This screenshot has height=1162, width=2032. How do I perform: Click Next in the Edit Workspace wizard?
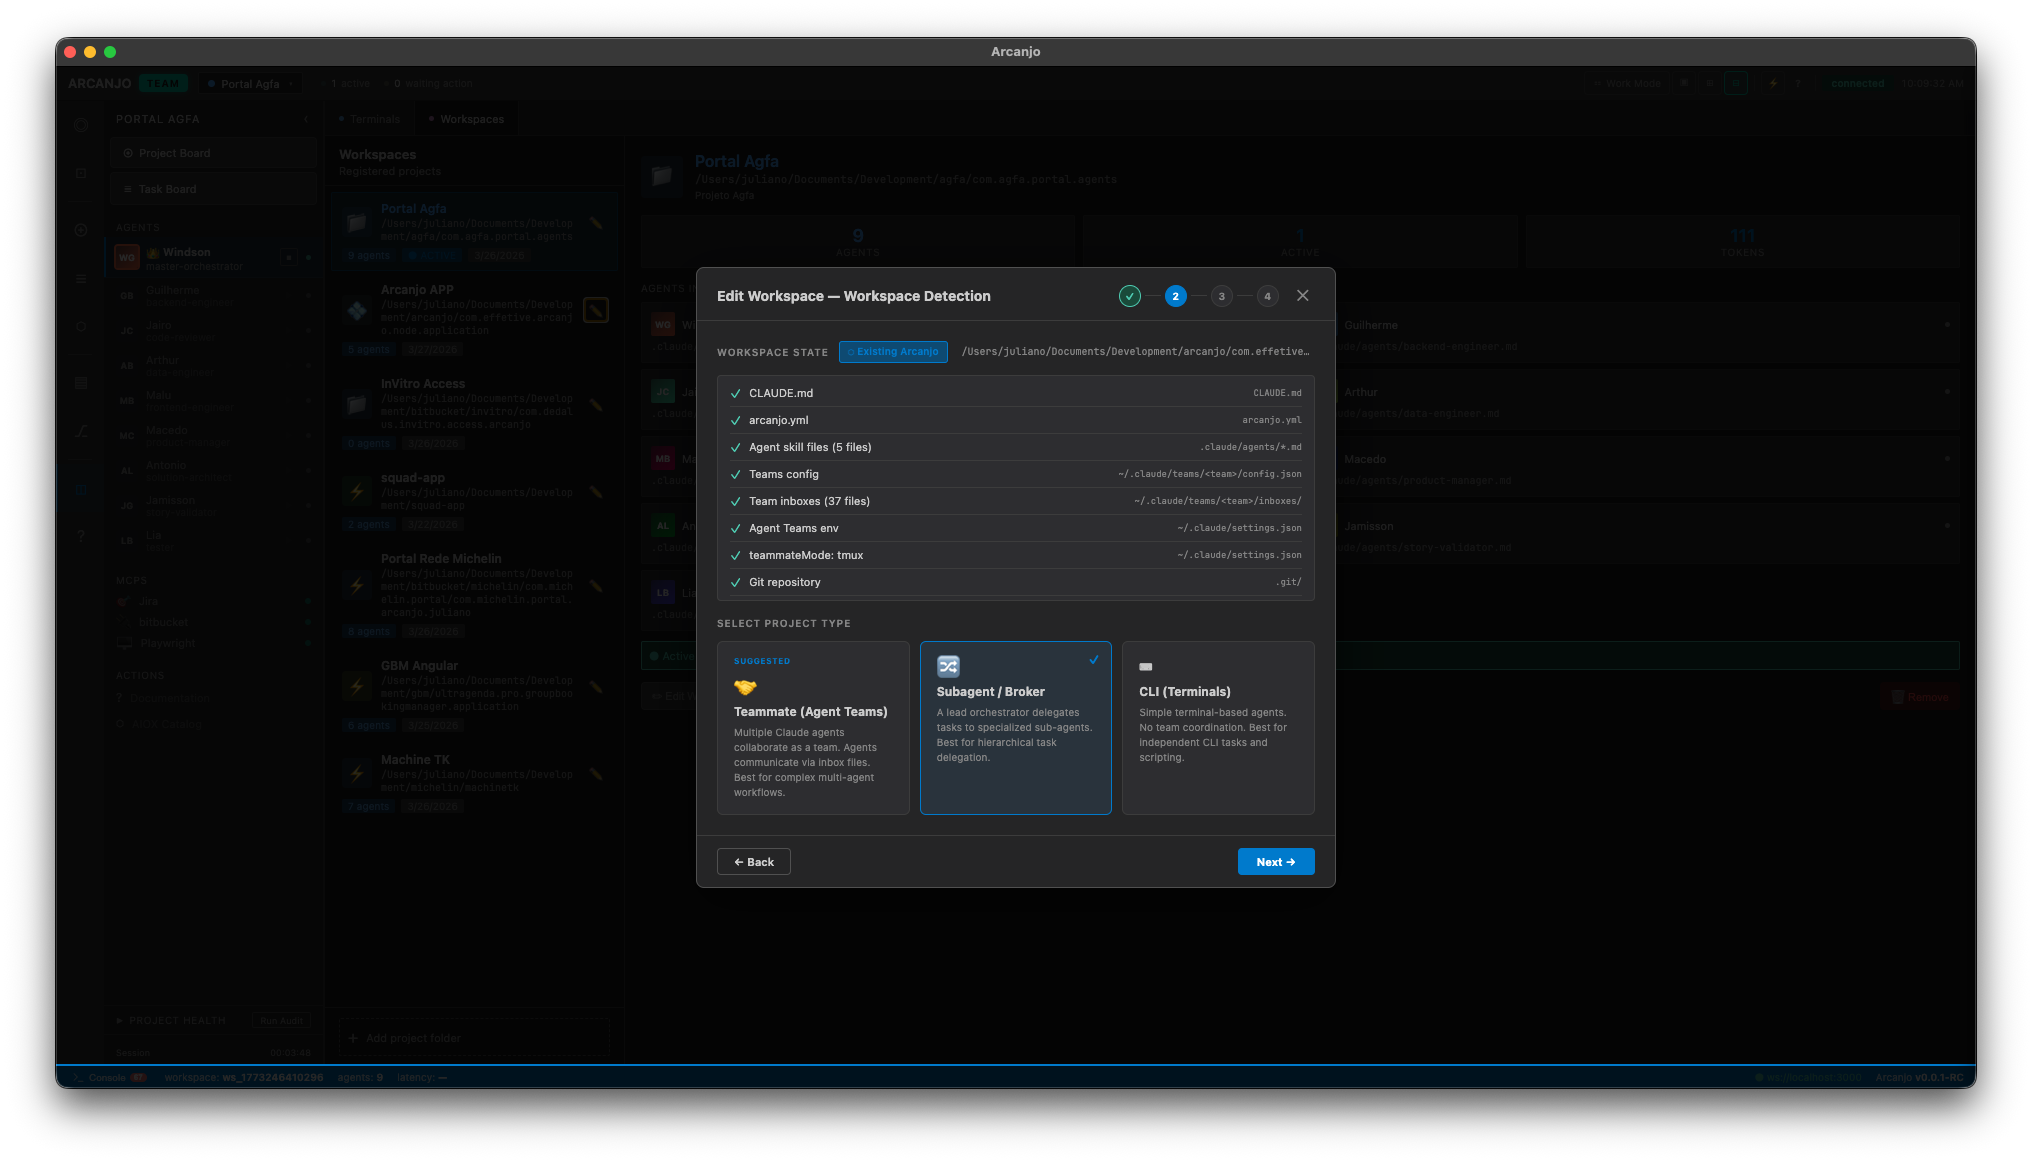click(1276, 861)
